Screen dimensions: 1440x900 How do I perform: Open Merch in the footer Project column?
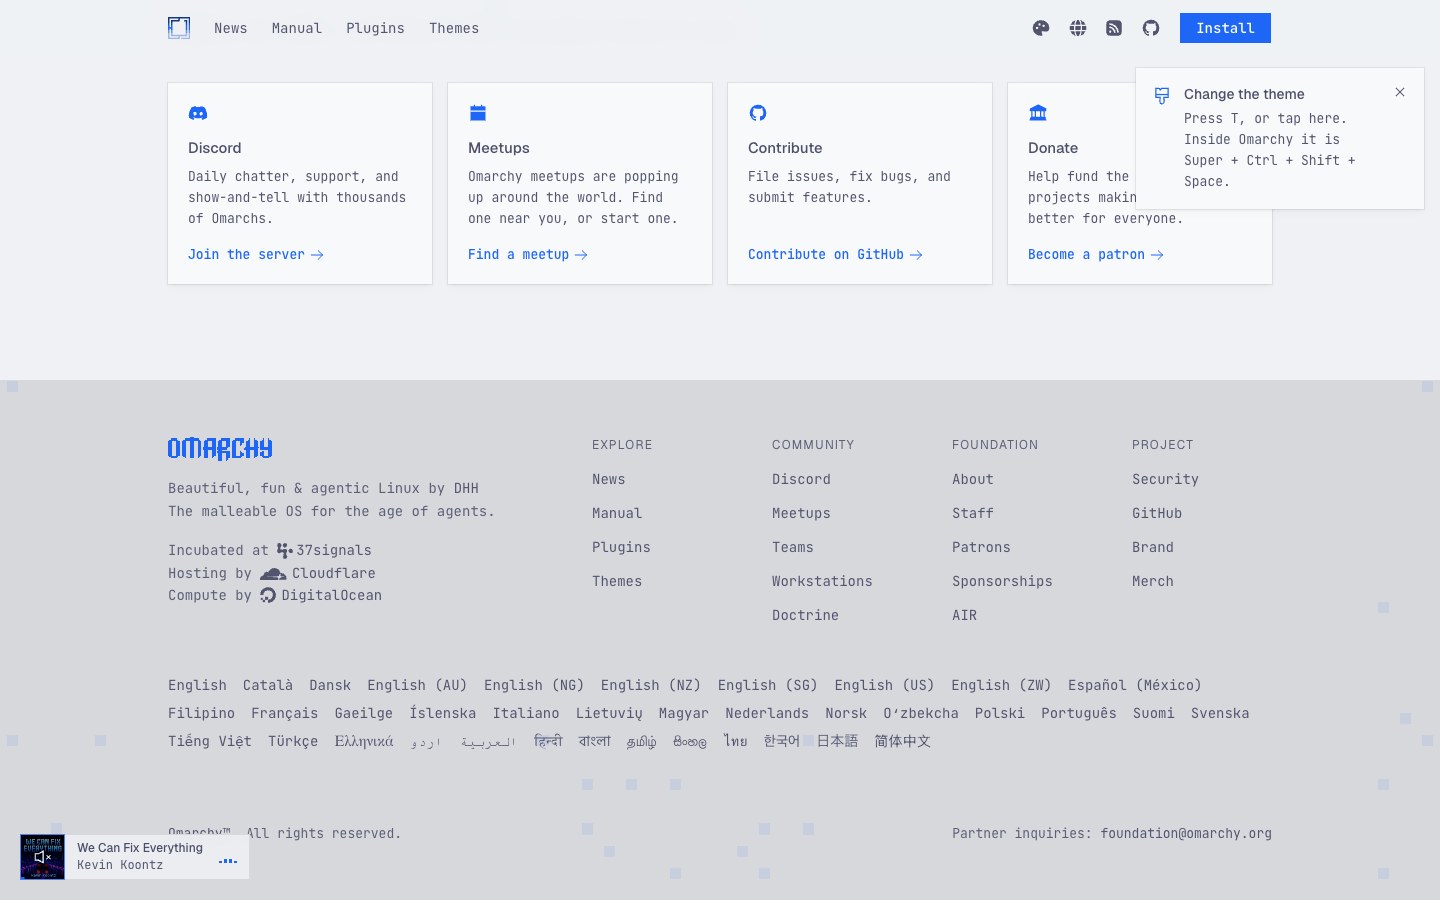1153,581
